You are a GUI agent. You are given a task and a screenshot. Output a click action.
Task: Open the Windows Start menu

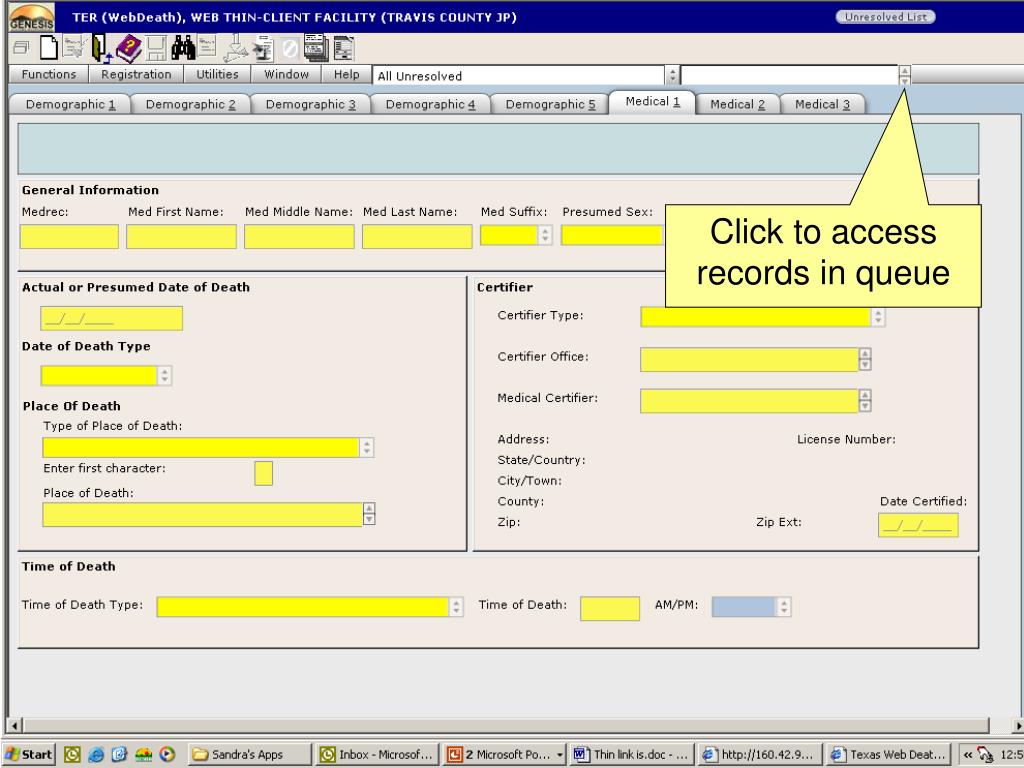(29, 754)
